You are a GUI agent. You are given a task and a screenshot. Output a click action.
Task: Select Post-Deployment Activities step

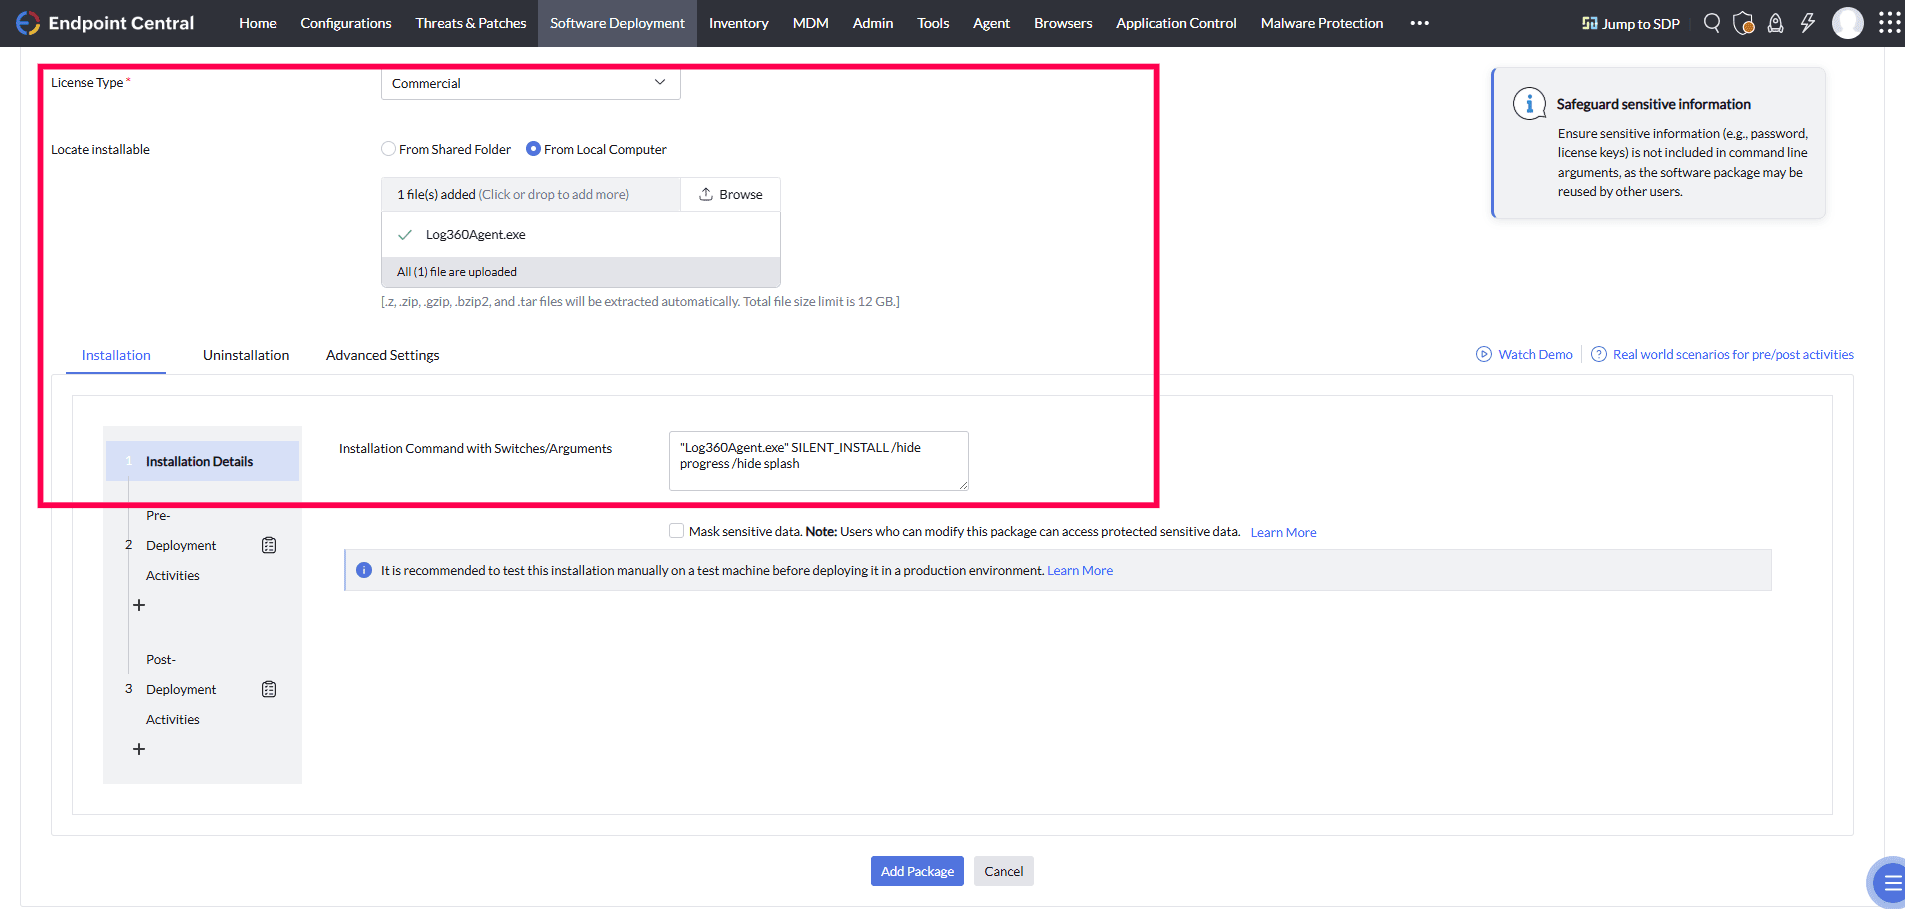click(181, 689)
